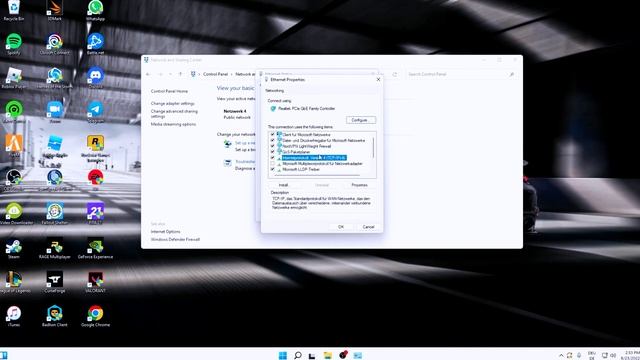The image size is (640, 360).
Task: Launch the CurseForge desktop shortcut
Action: (54, 282)
